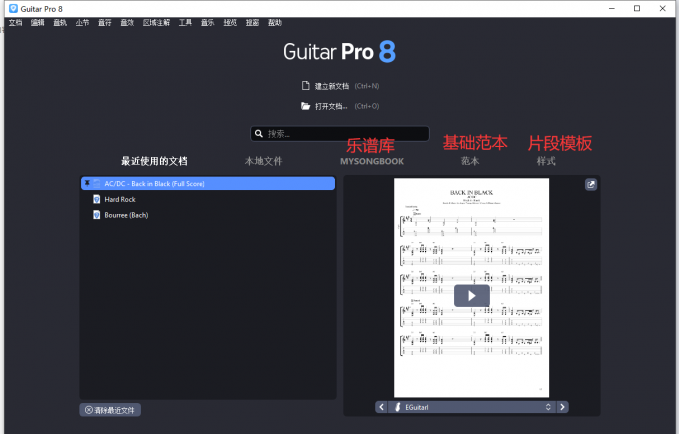Switch to the 本地文件 tab
The image size is (679, 434).
pyautogui.click(x=263, y=161)
